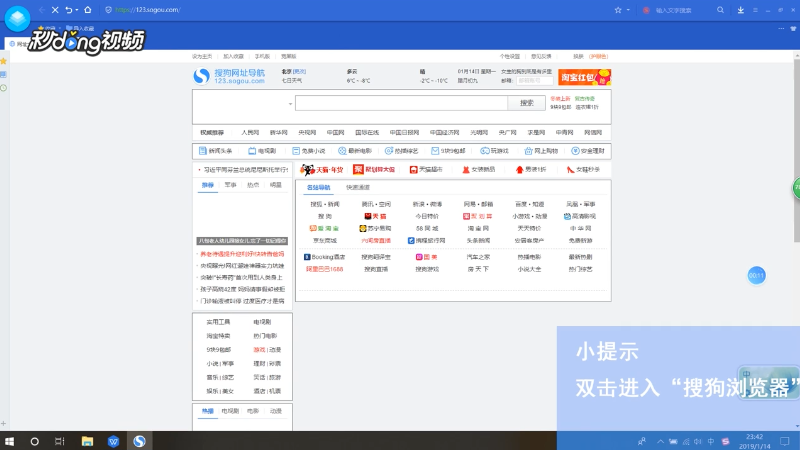Image resolution: width=800 pixels, height=450 pixels.
Task: Click 中国日报网 link
Action: pos(404,133)
